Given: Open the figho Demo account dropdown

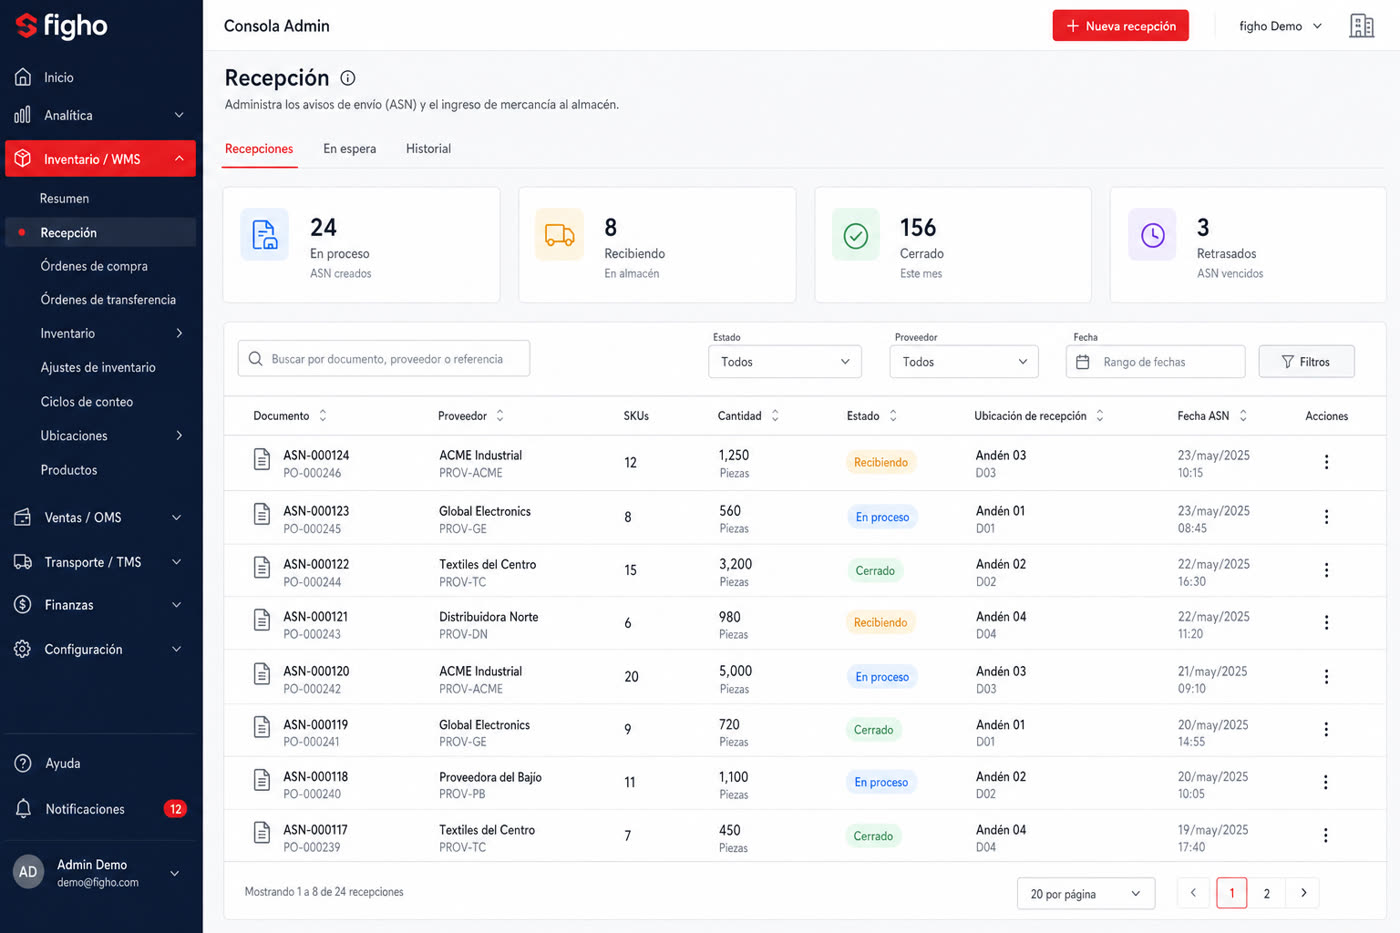Looking at the screenshot, I should coord(1280,26).
